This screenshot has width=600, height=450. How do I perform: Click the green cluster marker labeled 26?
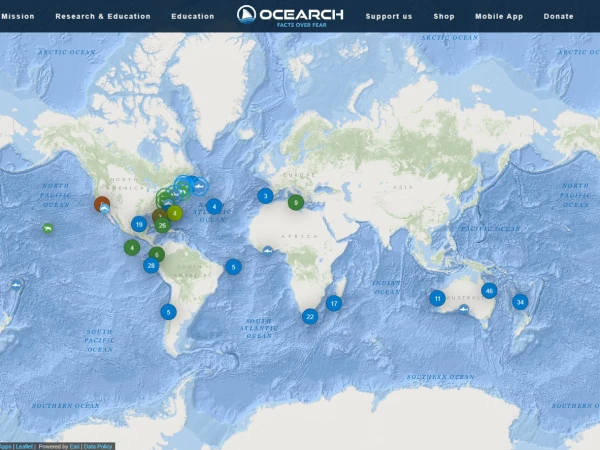tap(162, 225)
